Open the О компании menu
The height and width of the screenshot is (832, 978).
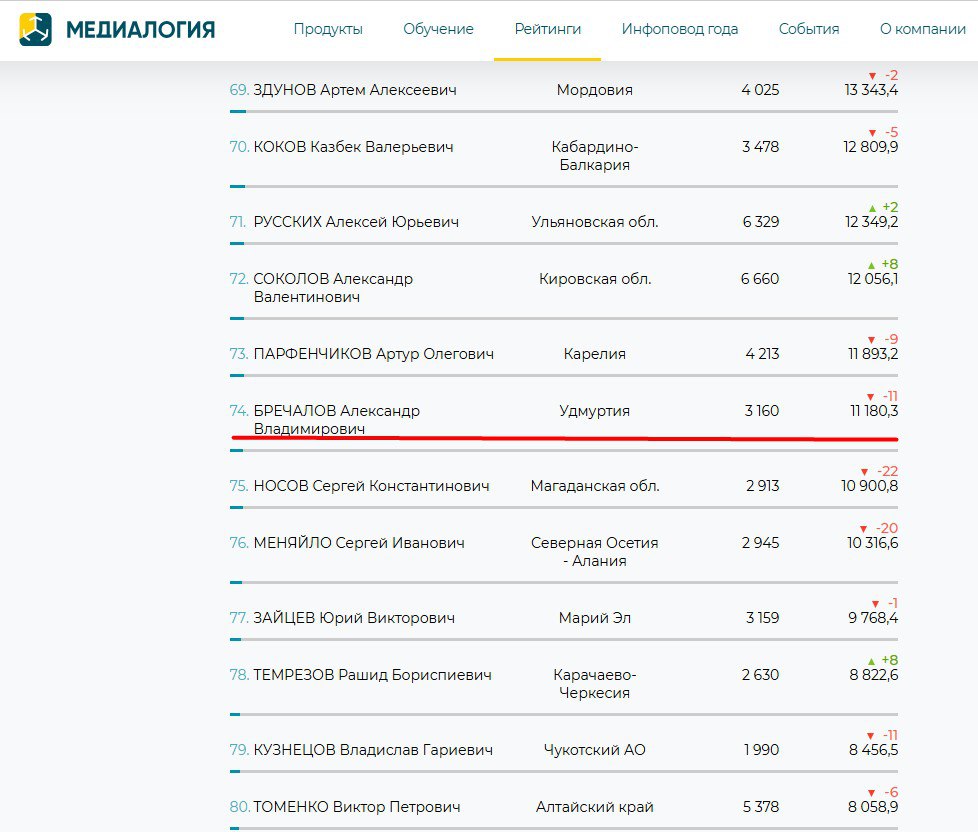pyautogui.click(x=922, y=29)
